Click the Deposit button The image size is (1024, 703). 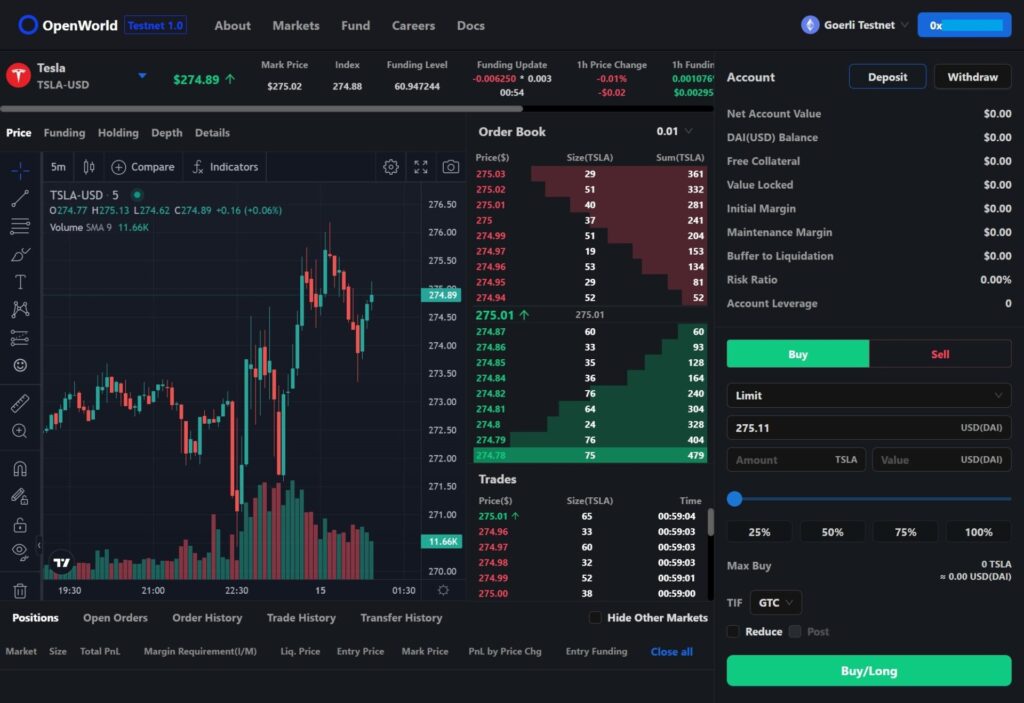(887, 77)
